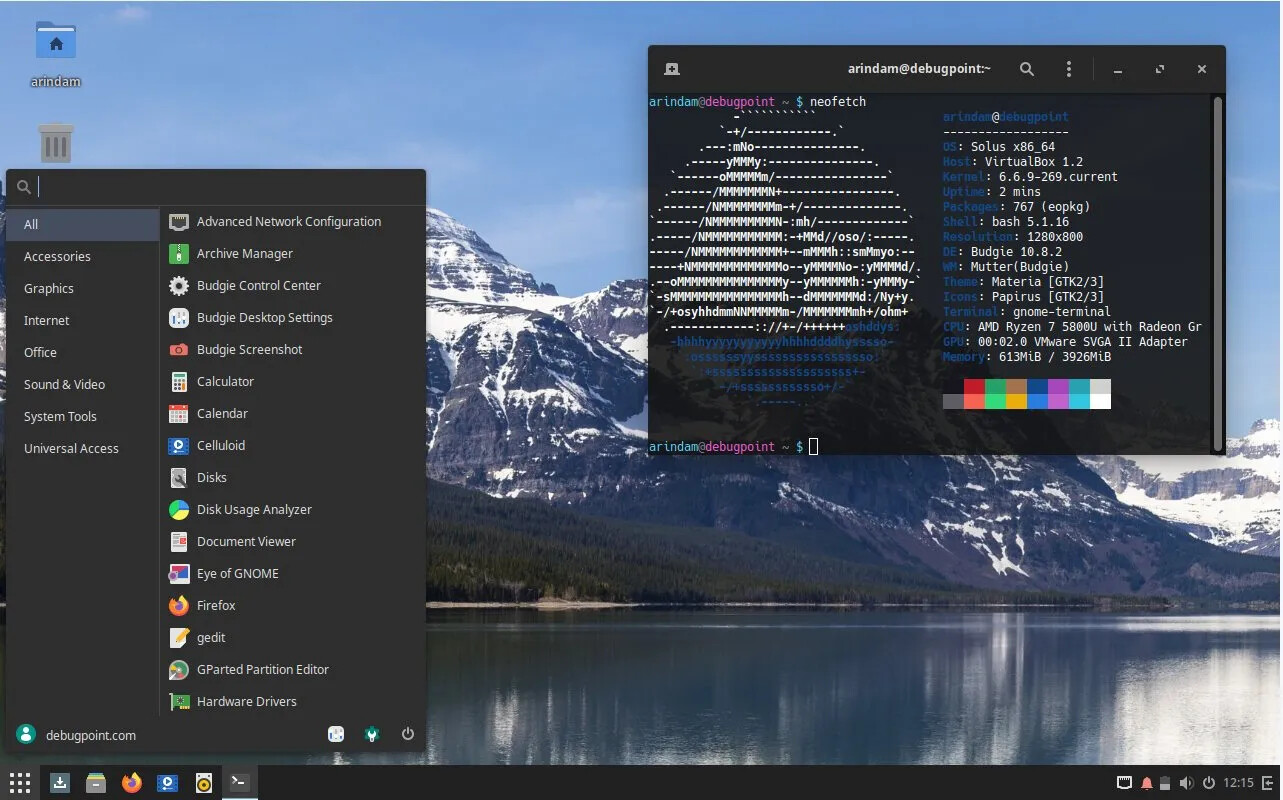Select the Office category
Image resolution: width=1283 pixels, height=800 pixels.
click(83, 353)
